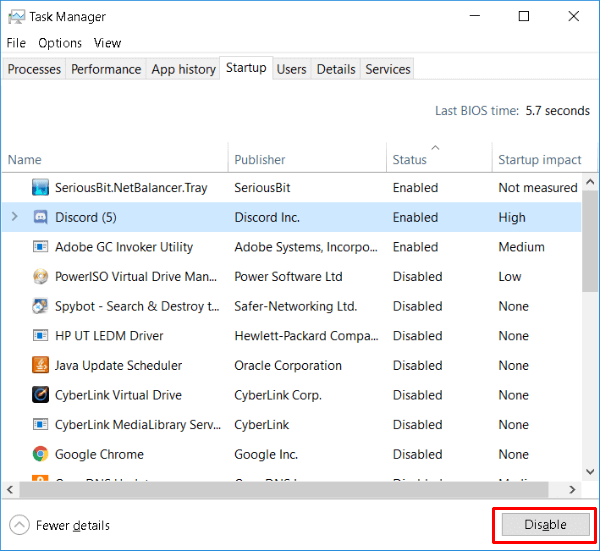The height and width of the screenshot is (551, 600).
Task: Click the Task Manager title bar icon
Action: (16, 16)
